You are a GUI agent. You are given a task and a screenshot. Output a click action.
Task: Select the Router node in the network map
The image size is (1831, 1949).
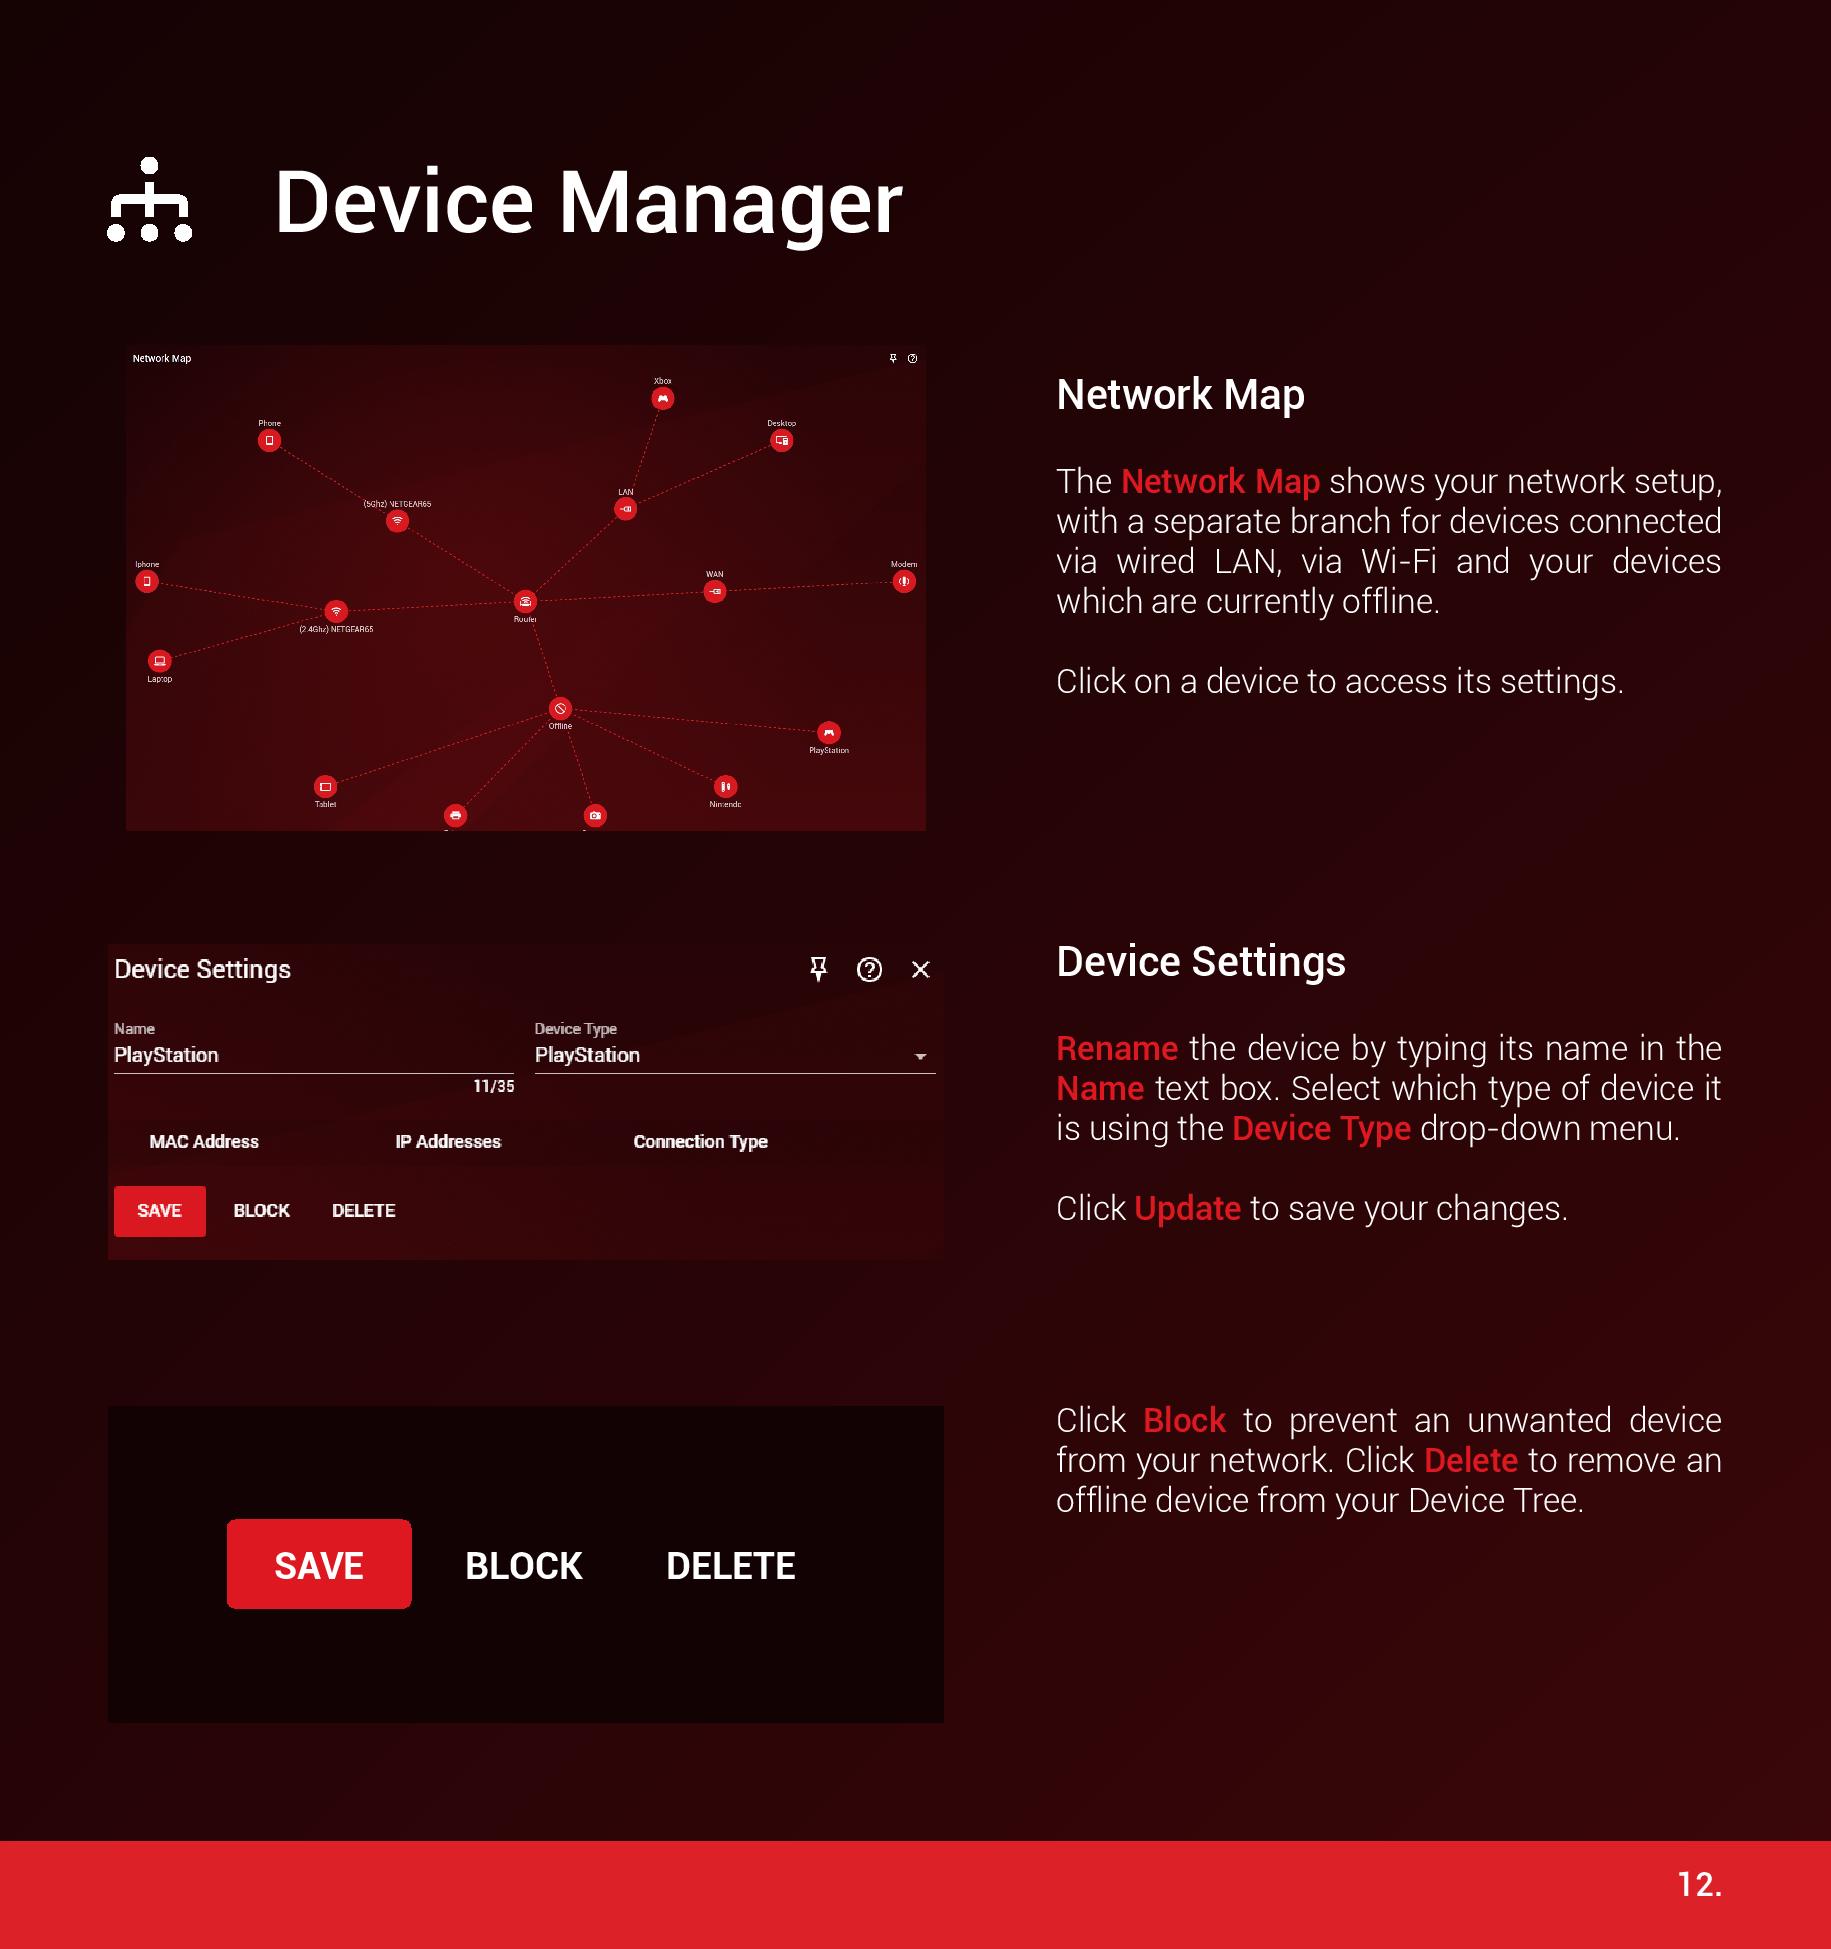click(x=525, y=601)
